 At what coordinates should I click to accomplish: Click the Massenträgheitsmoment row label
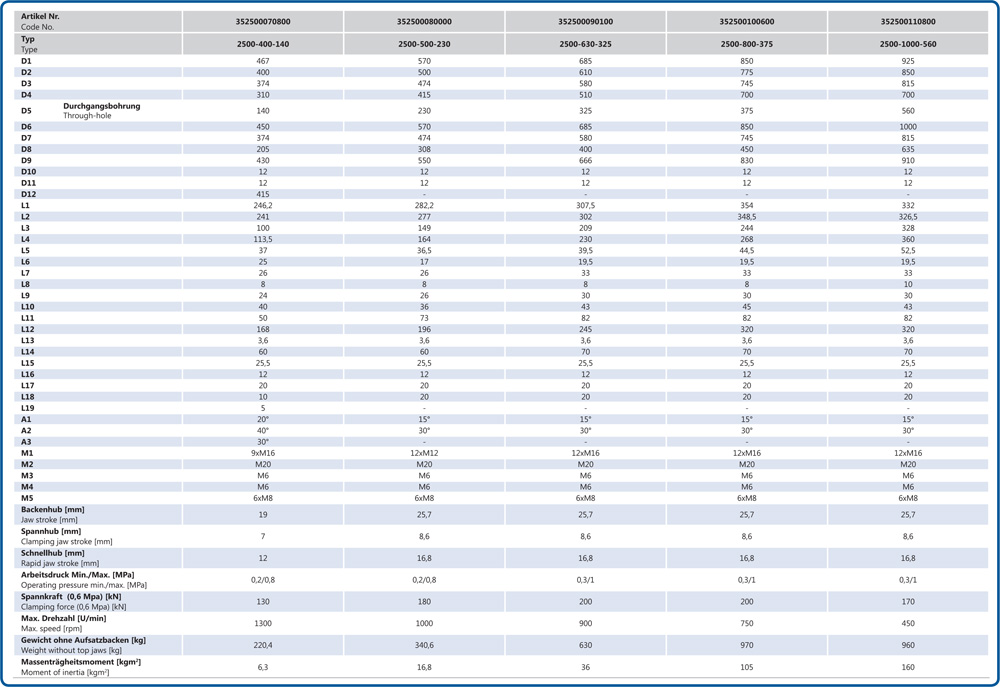click(x=81, y=667)
